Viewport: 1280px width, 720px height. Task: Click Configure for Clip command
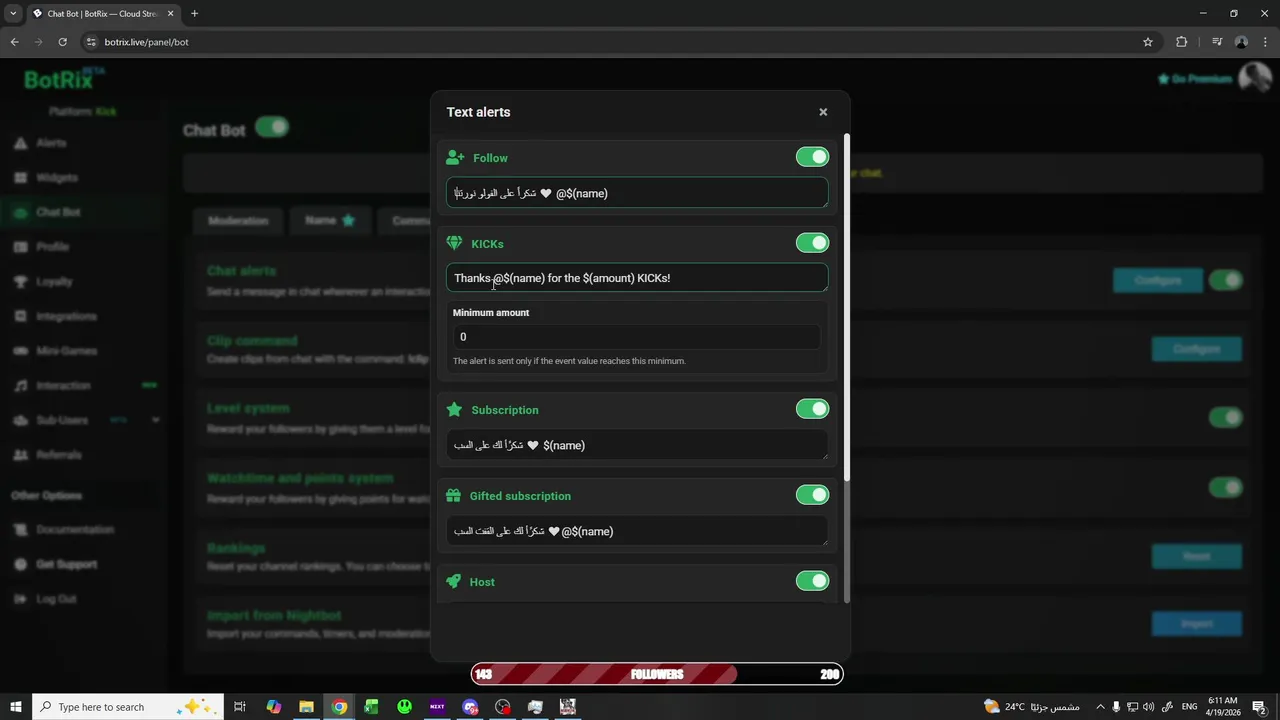(1196, 349)
